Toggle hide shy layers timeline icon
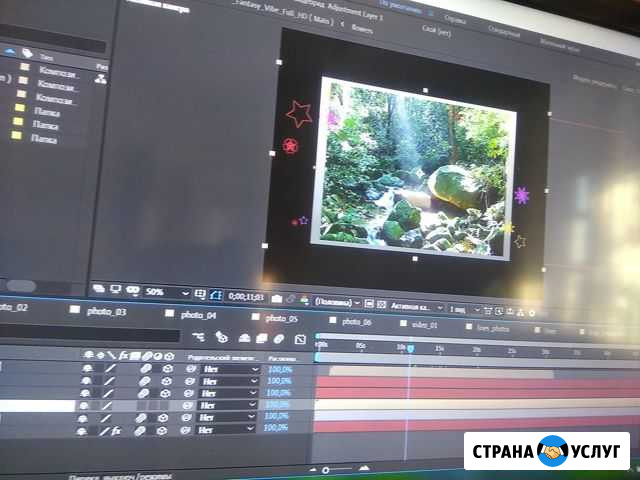640x480 pixels. coord(244,338)
